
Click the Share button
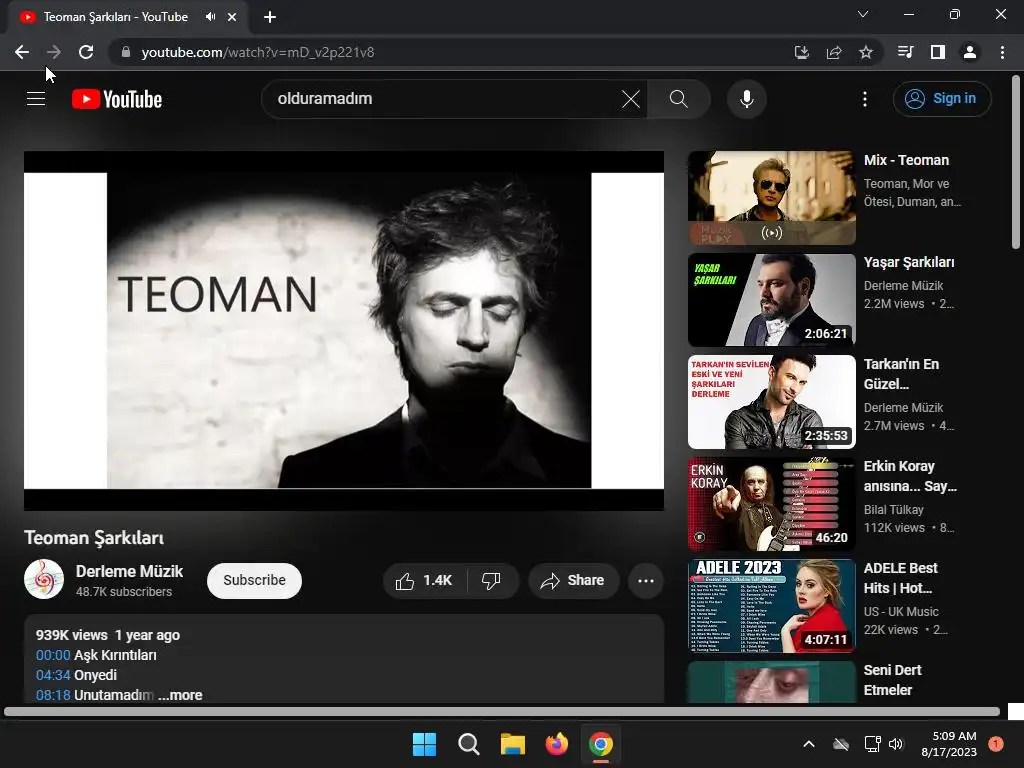(x=573, y=581)
